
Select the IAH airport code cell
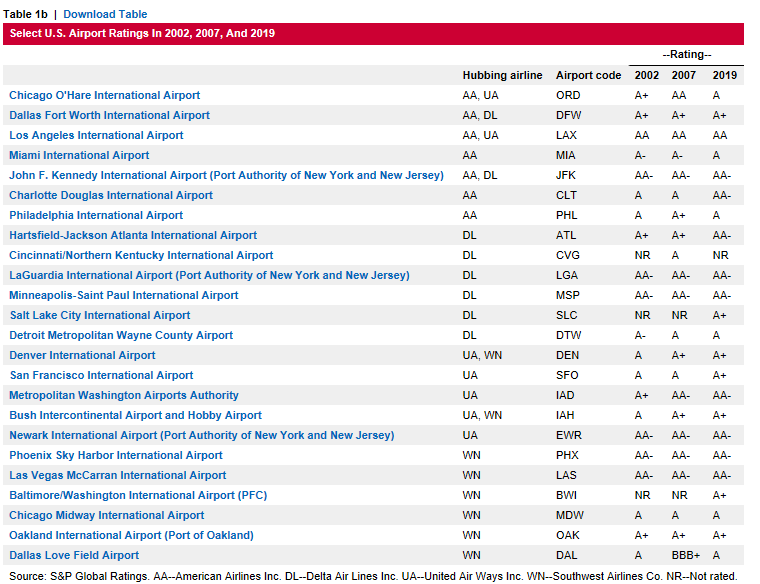pos(565,415)
